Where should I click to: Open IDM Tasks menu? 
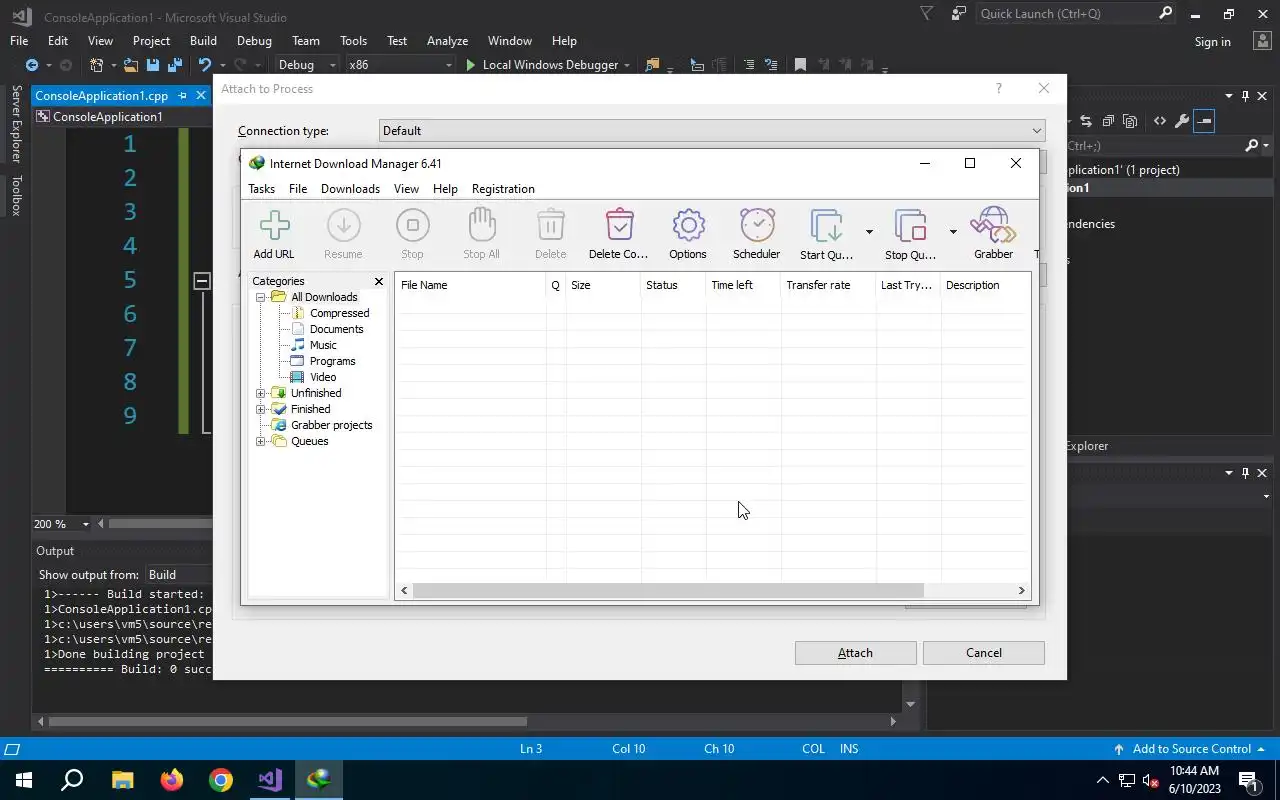pos(261,189)
